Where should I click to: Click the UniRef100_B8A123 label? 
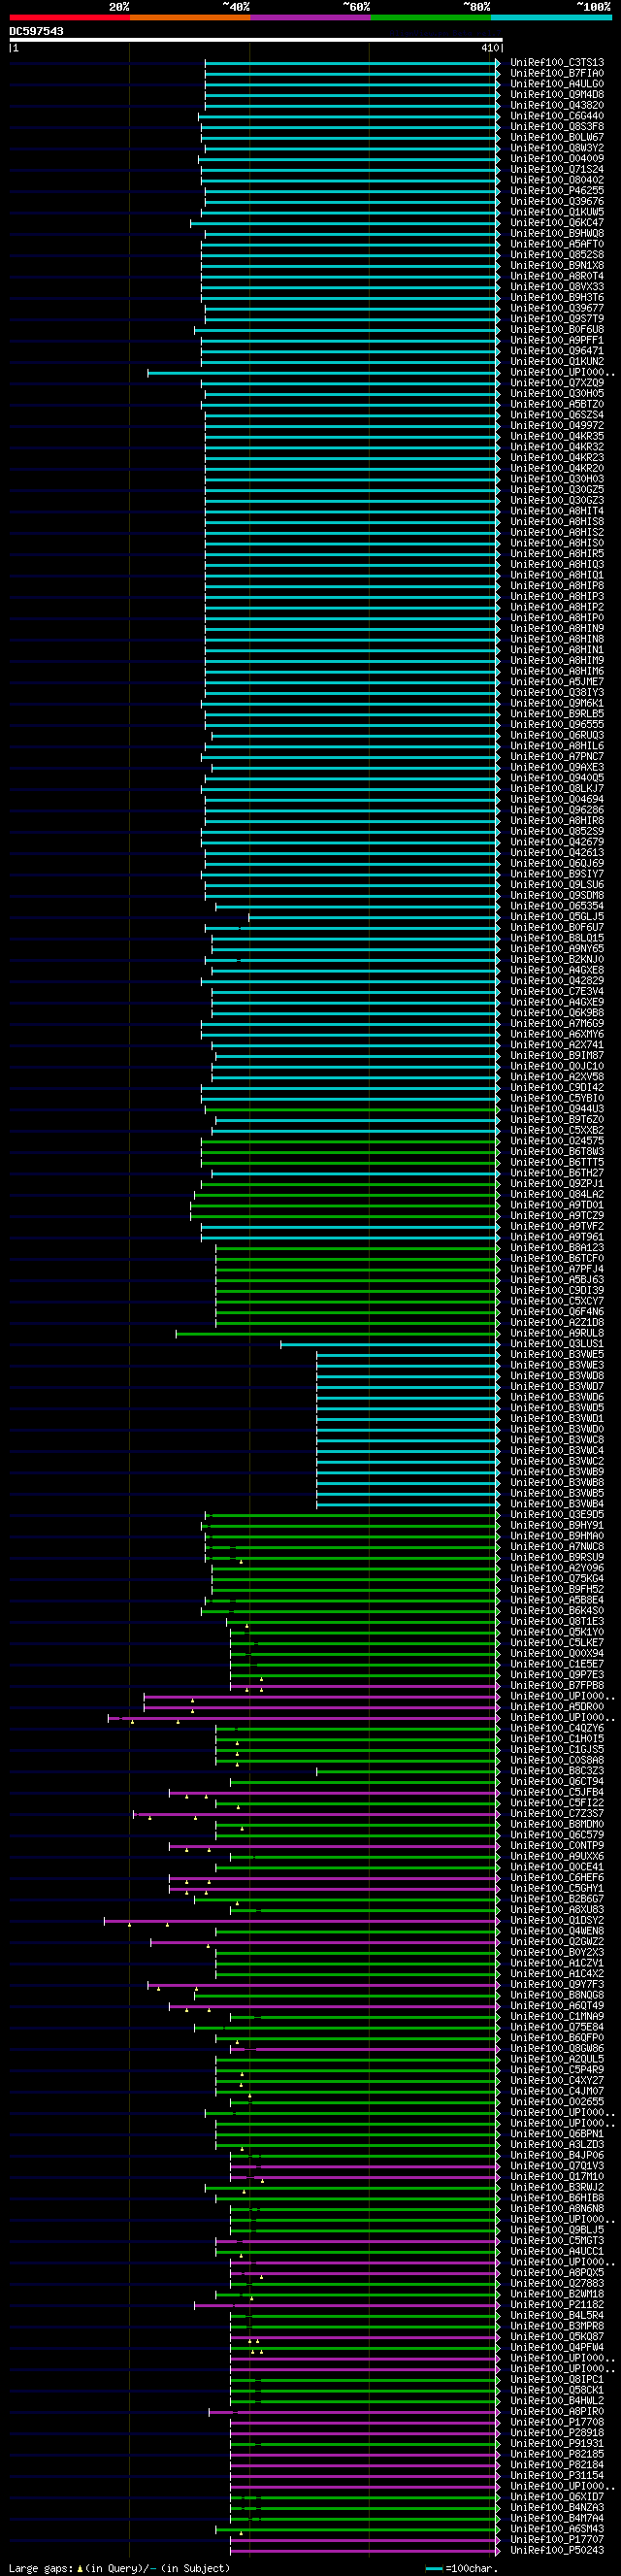click(557, 1248)
